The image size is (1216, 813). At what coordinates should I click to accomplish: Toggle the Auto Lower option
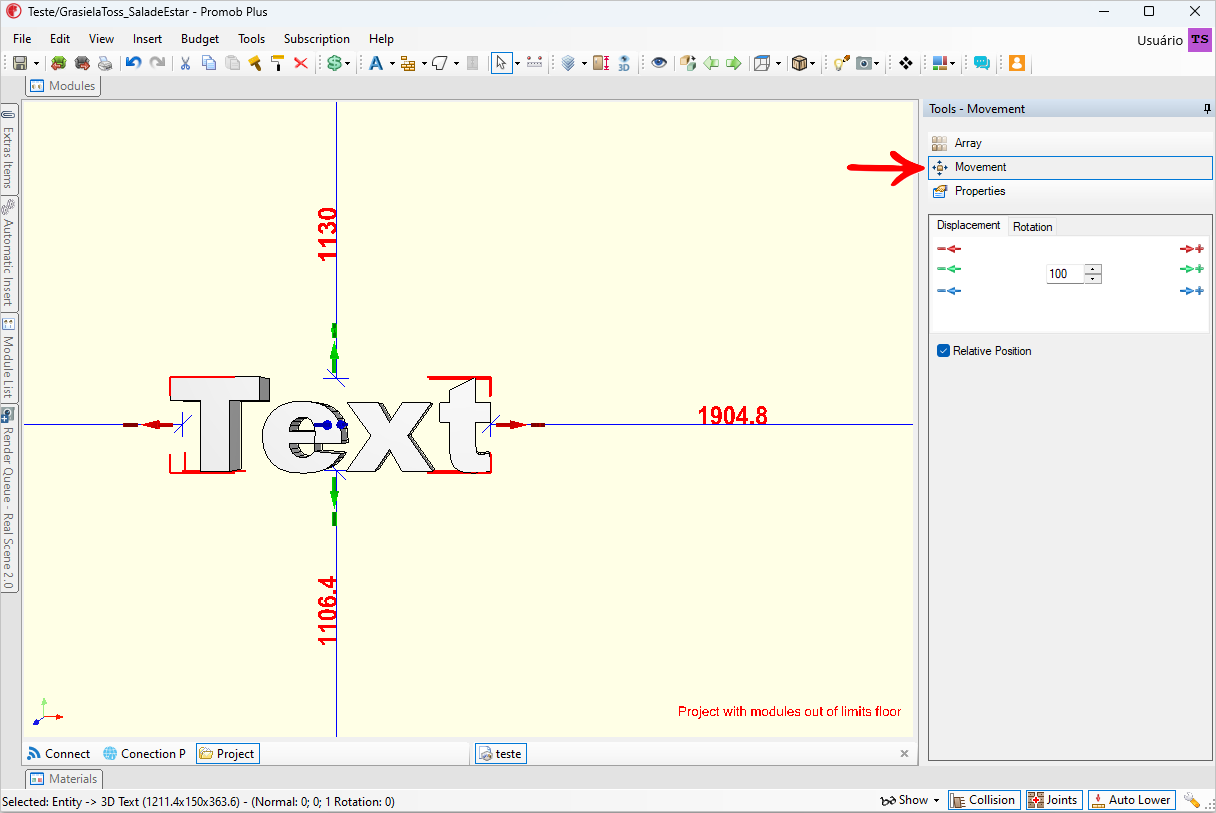1132,800
